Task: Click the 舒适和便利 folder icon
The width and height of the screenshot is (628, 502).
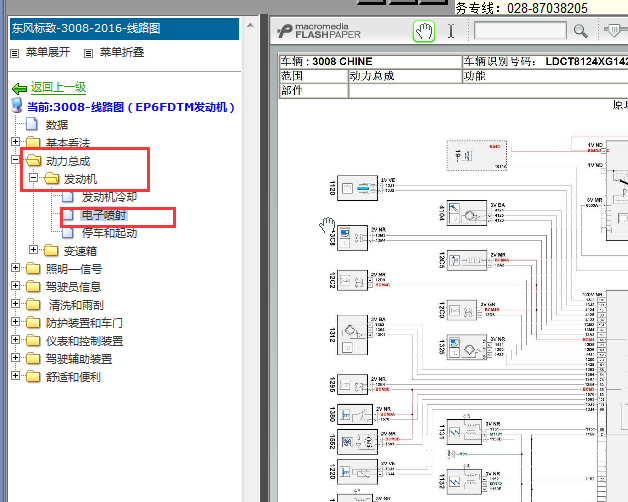Action: click(33, 377)
